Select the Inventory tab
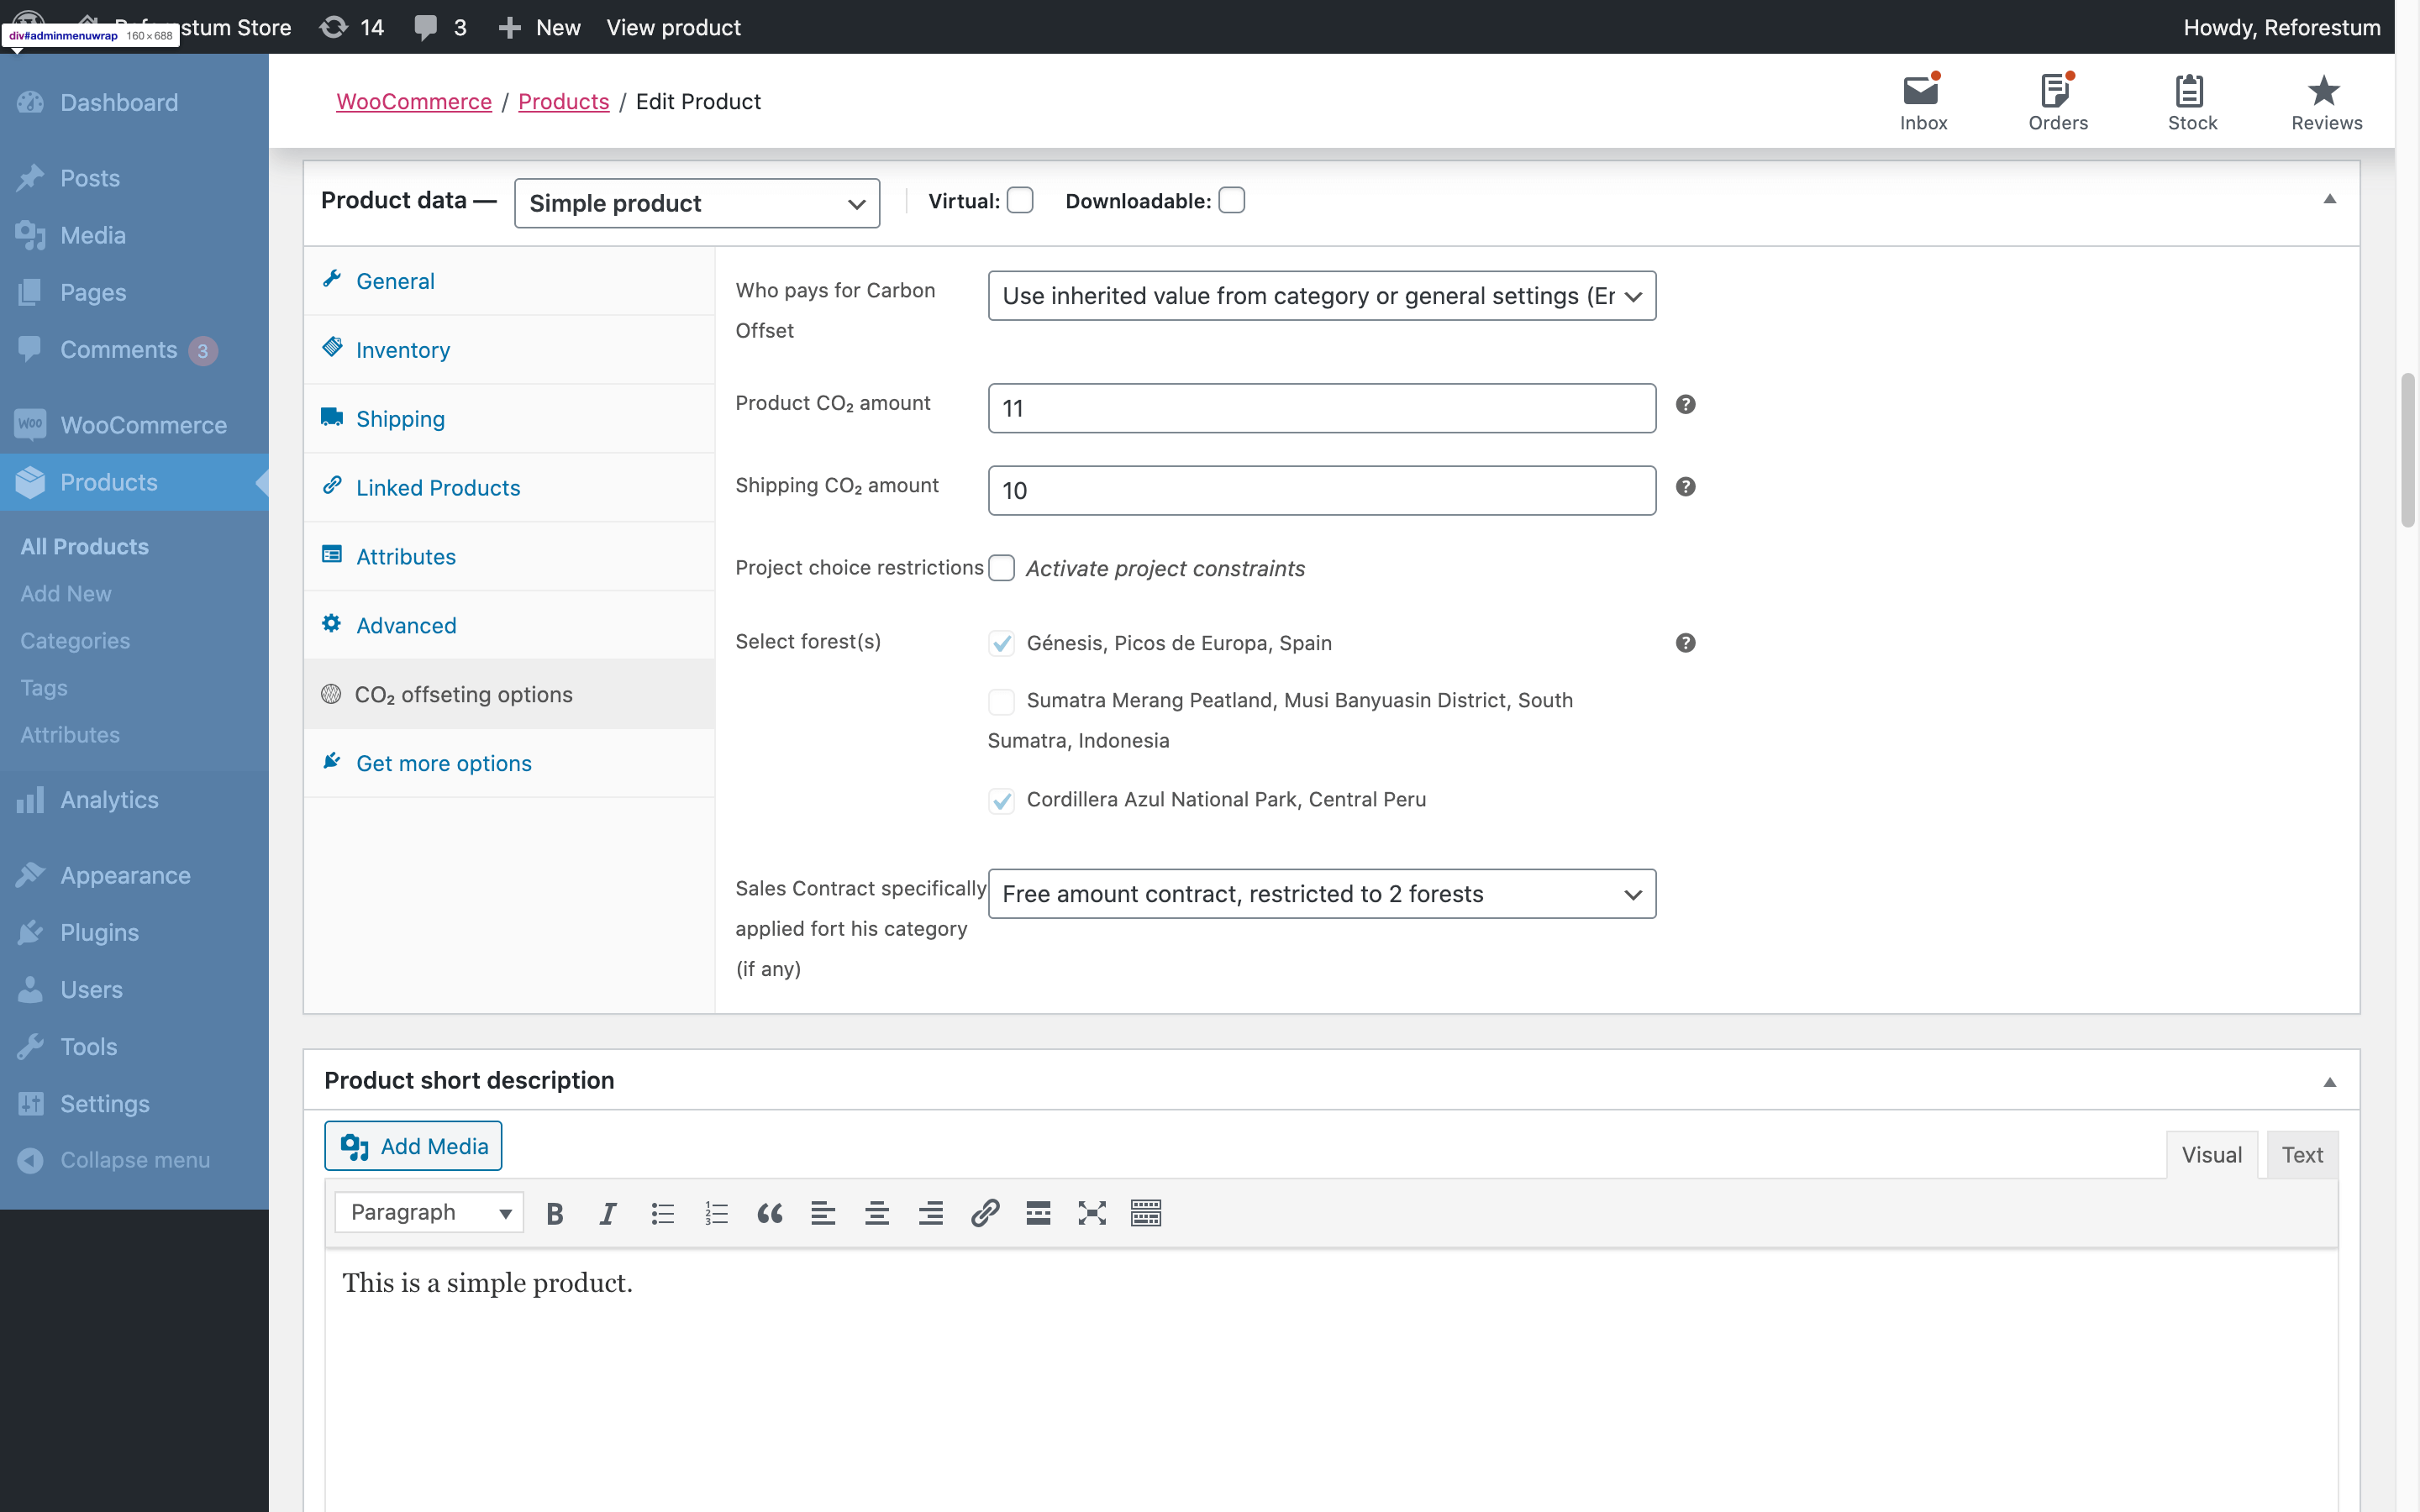The image size is (2420, 1512). (402, 349)
